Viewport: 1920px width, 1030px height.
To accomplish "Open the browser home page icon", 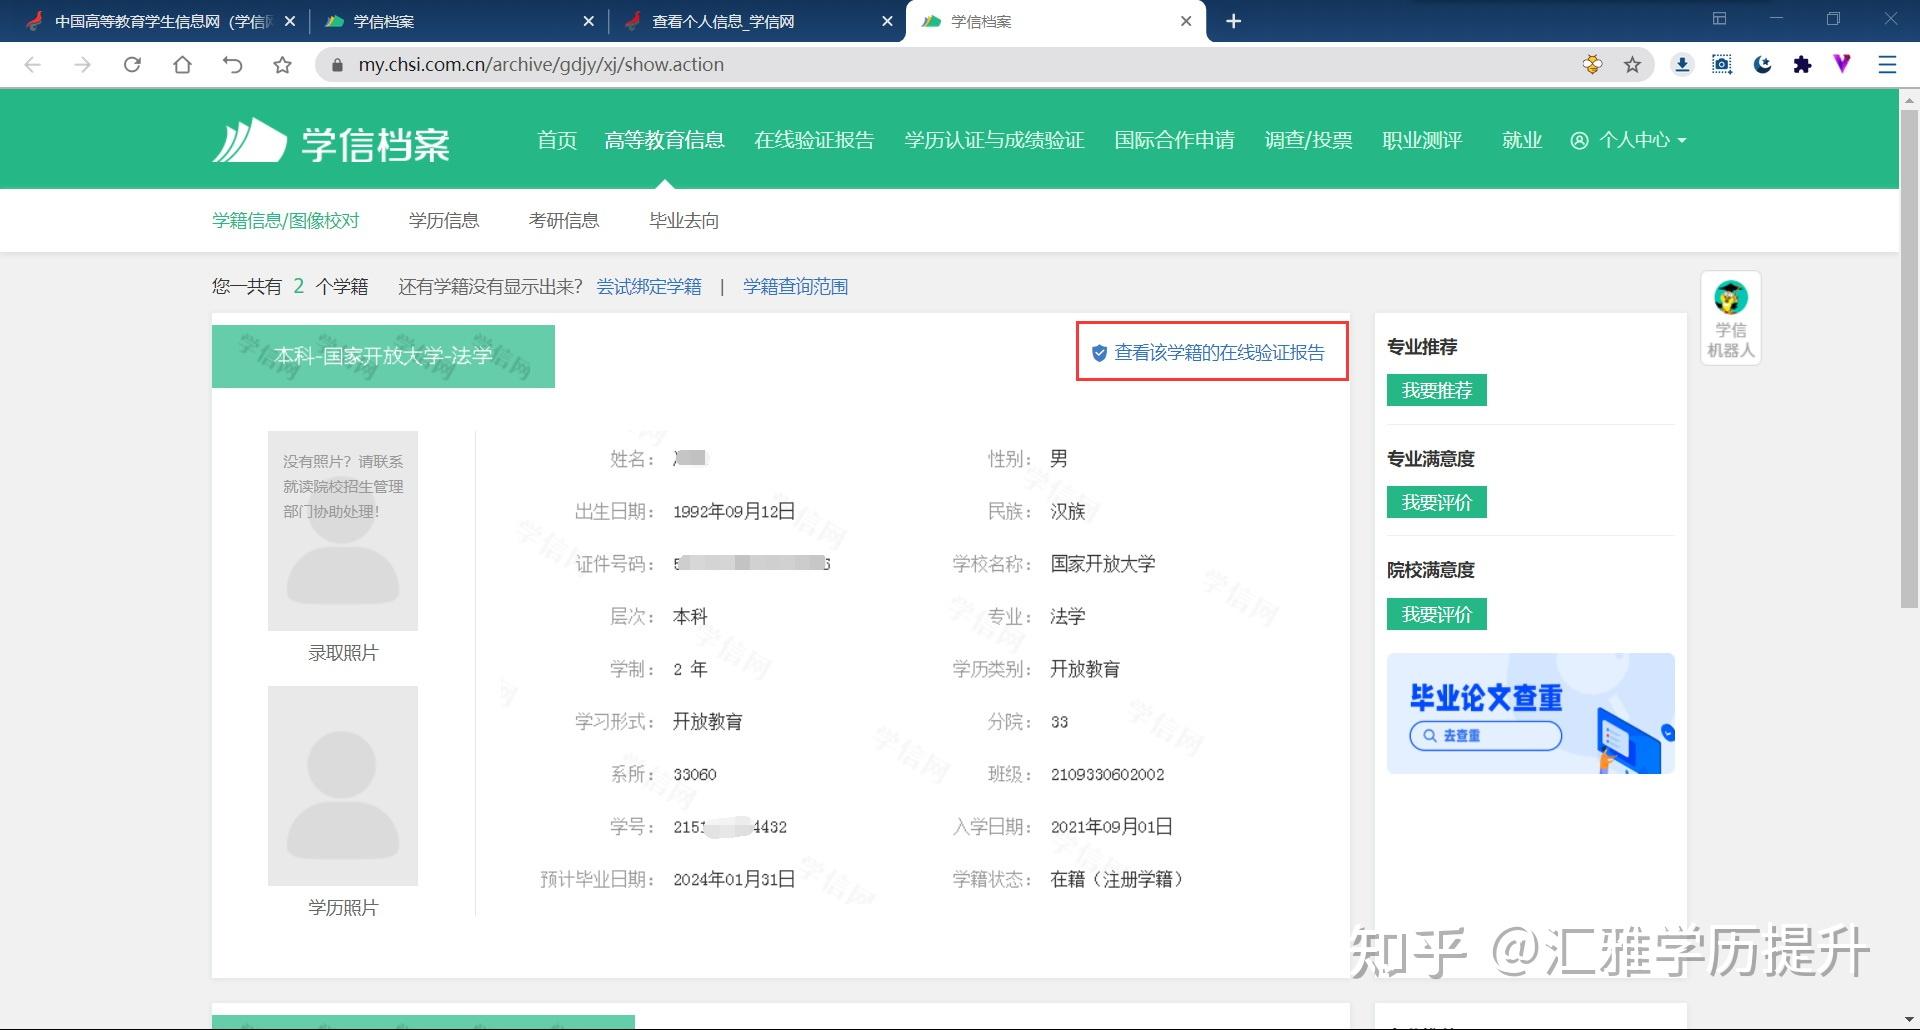I will point(182,65).
